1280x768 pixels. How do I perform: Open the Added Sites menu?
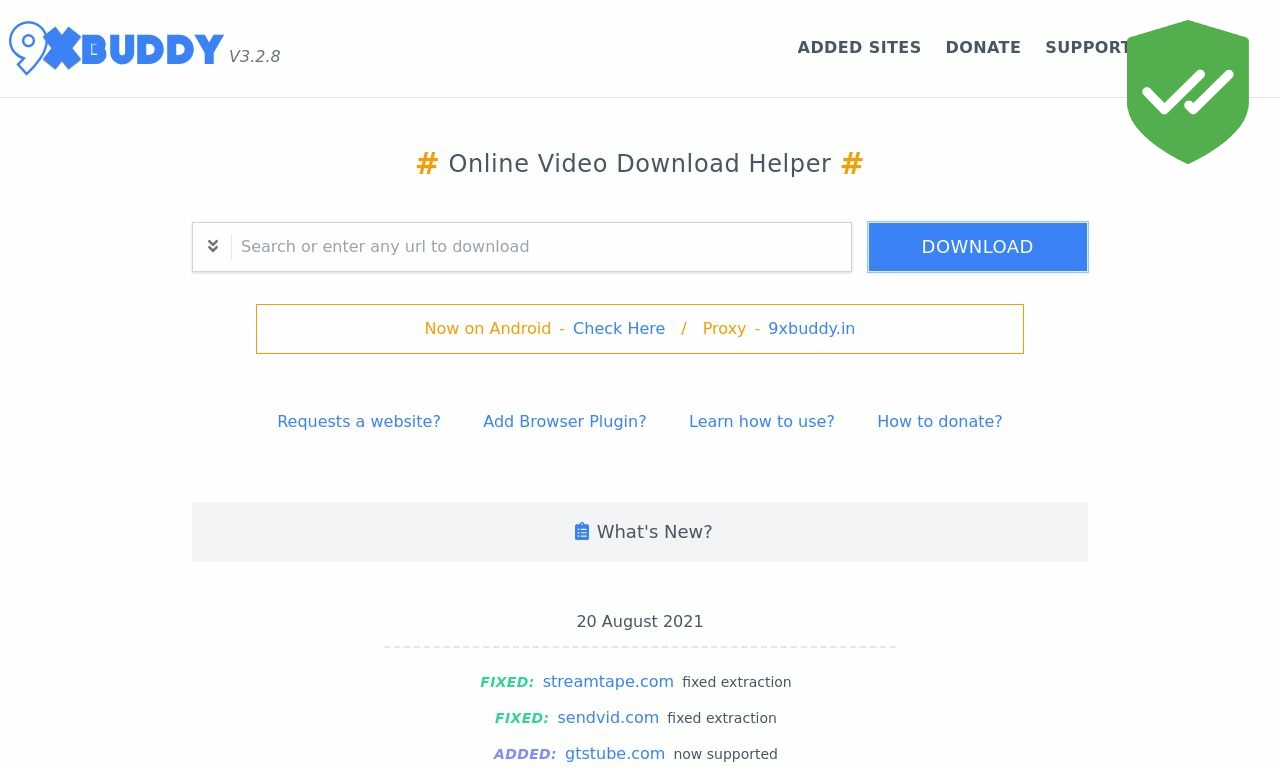[859, 47]
